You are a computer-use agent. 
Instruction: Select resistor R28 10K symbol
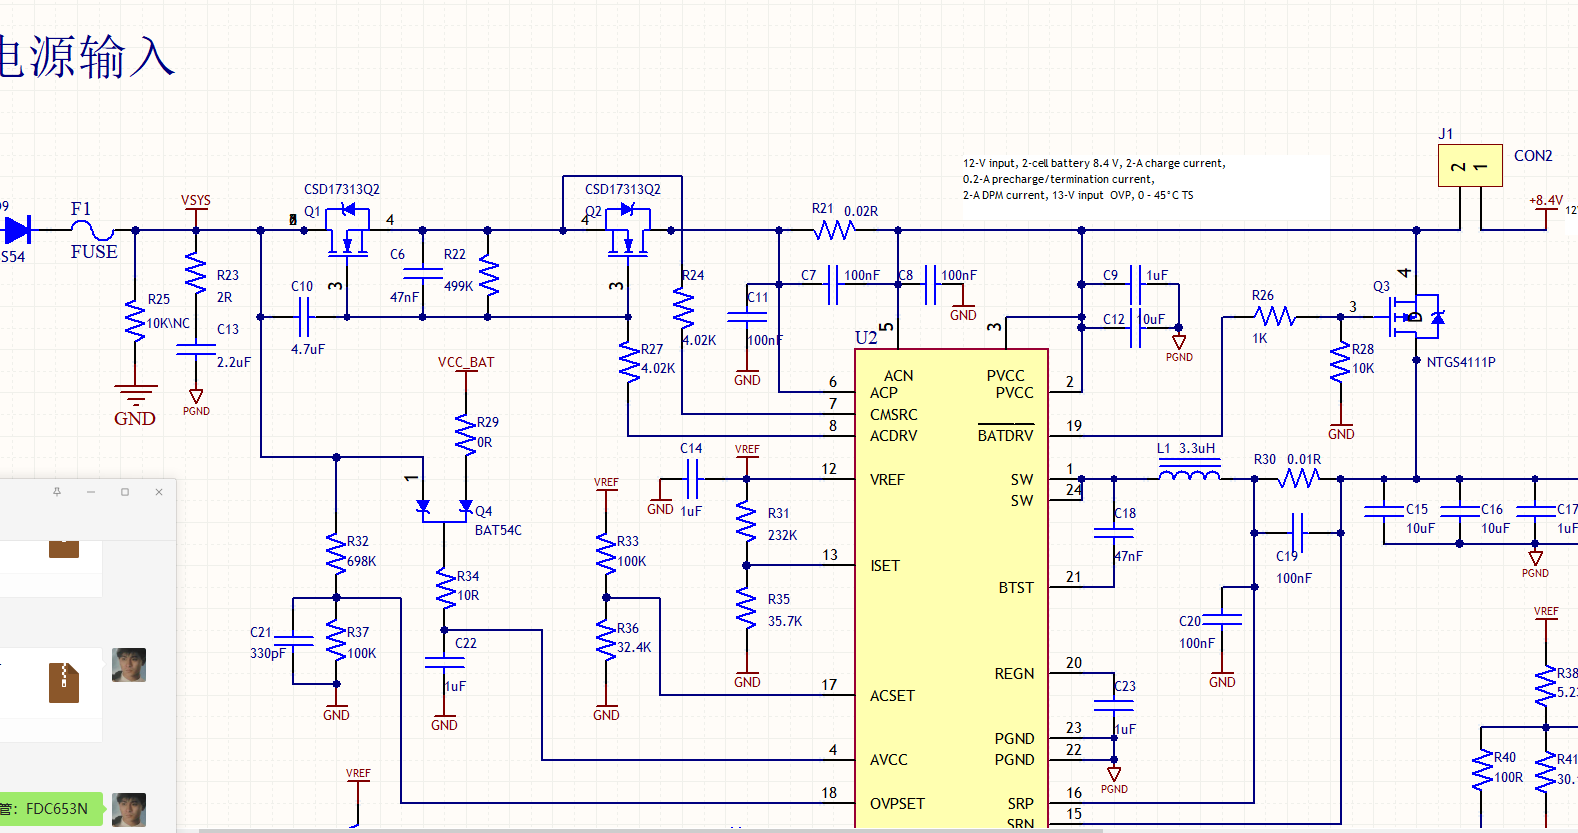tap(1340, 361)
